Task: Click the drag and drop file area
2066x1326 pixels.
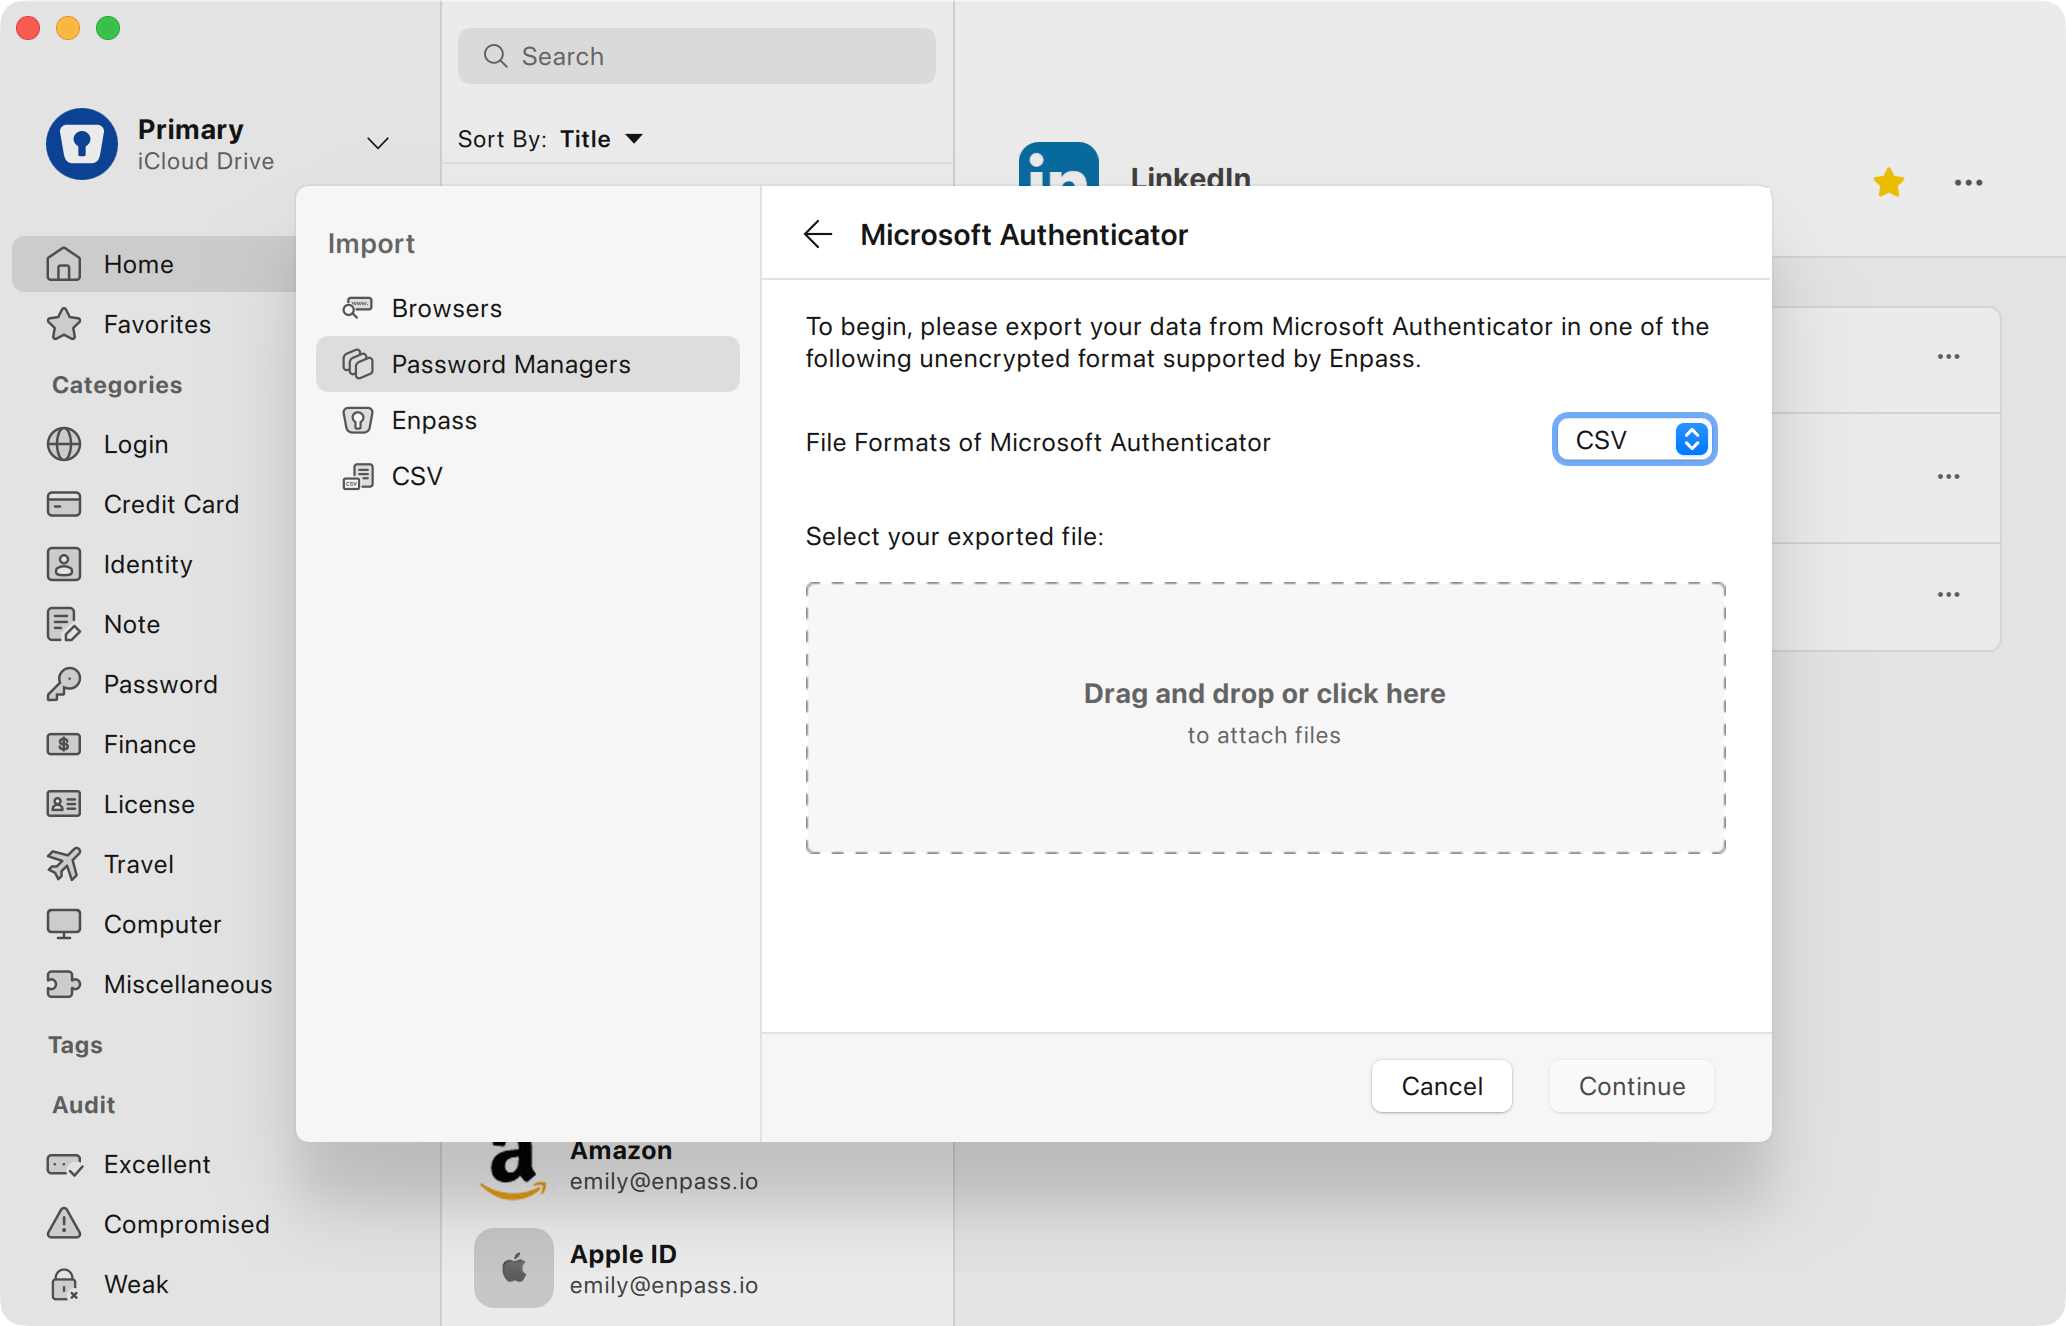Action: pos(1265,718)
